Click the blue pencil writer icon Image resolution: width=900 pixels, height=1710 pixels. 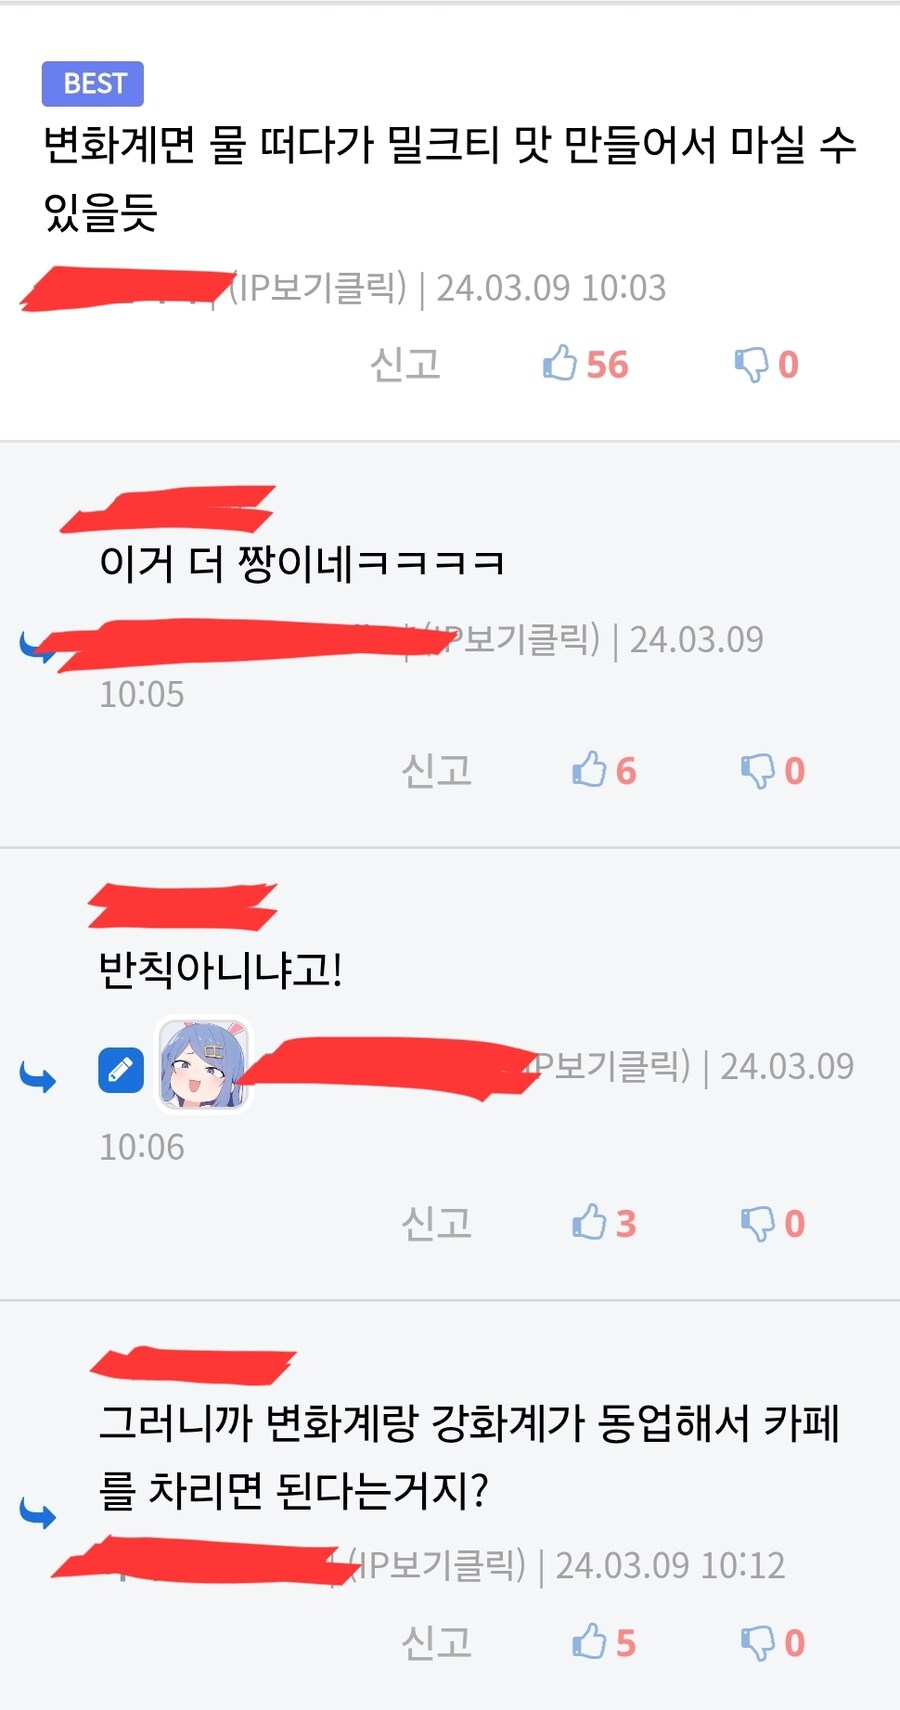click(121, 1070)
